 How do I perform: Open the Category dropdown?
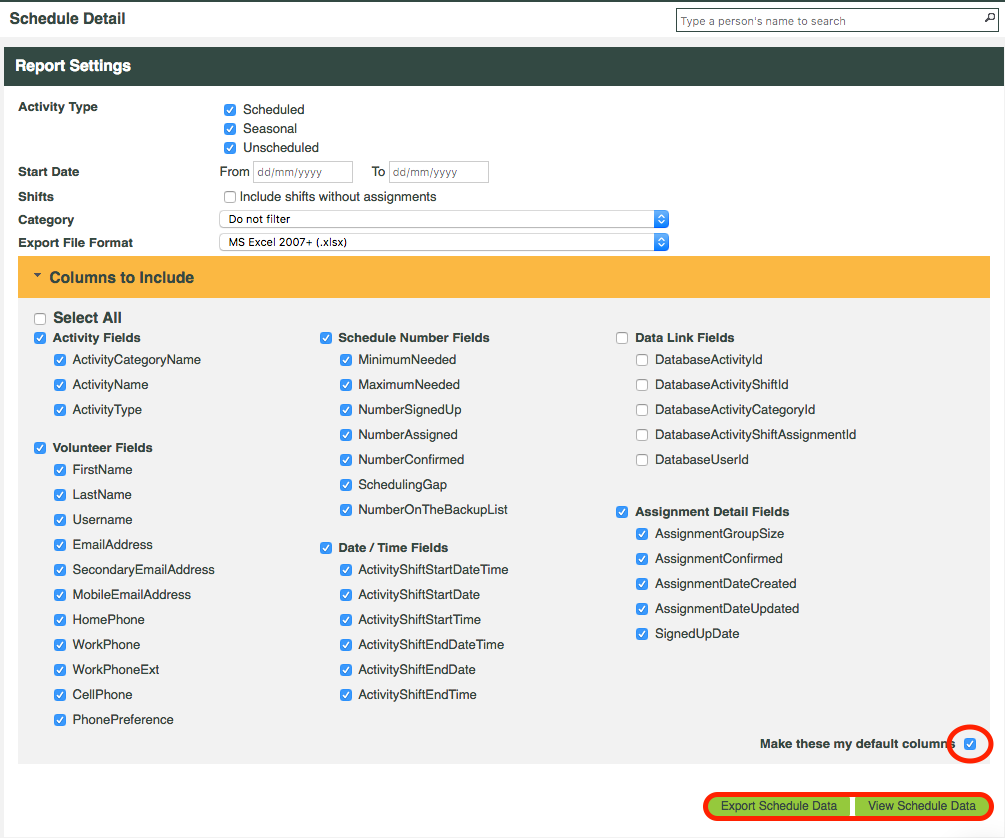pos(444,219)
